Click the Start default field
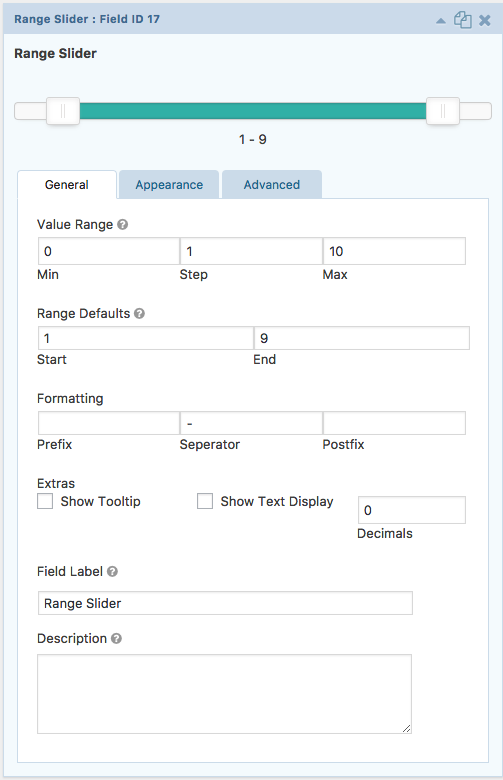 pos(146,338)
